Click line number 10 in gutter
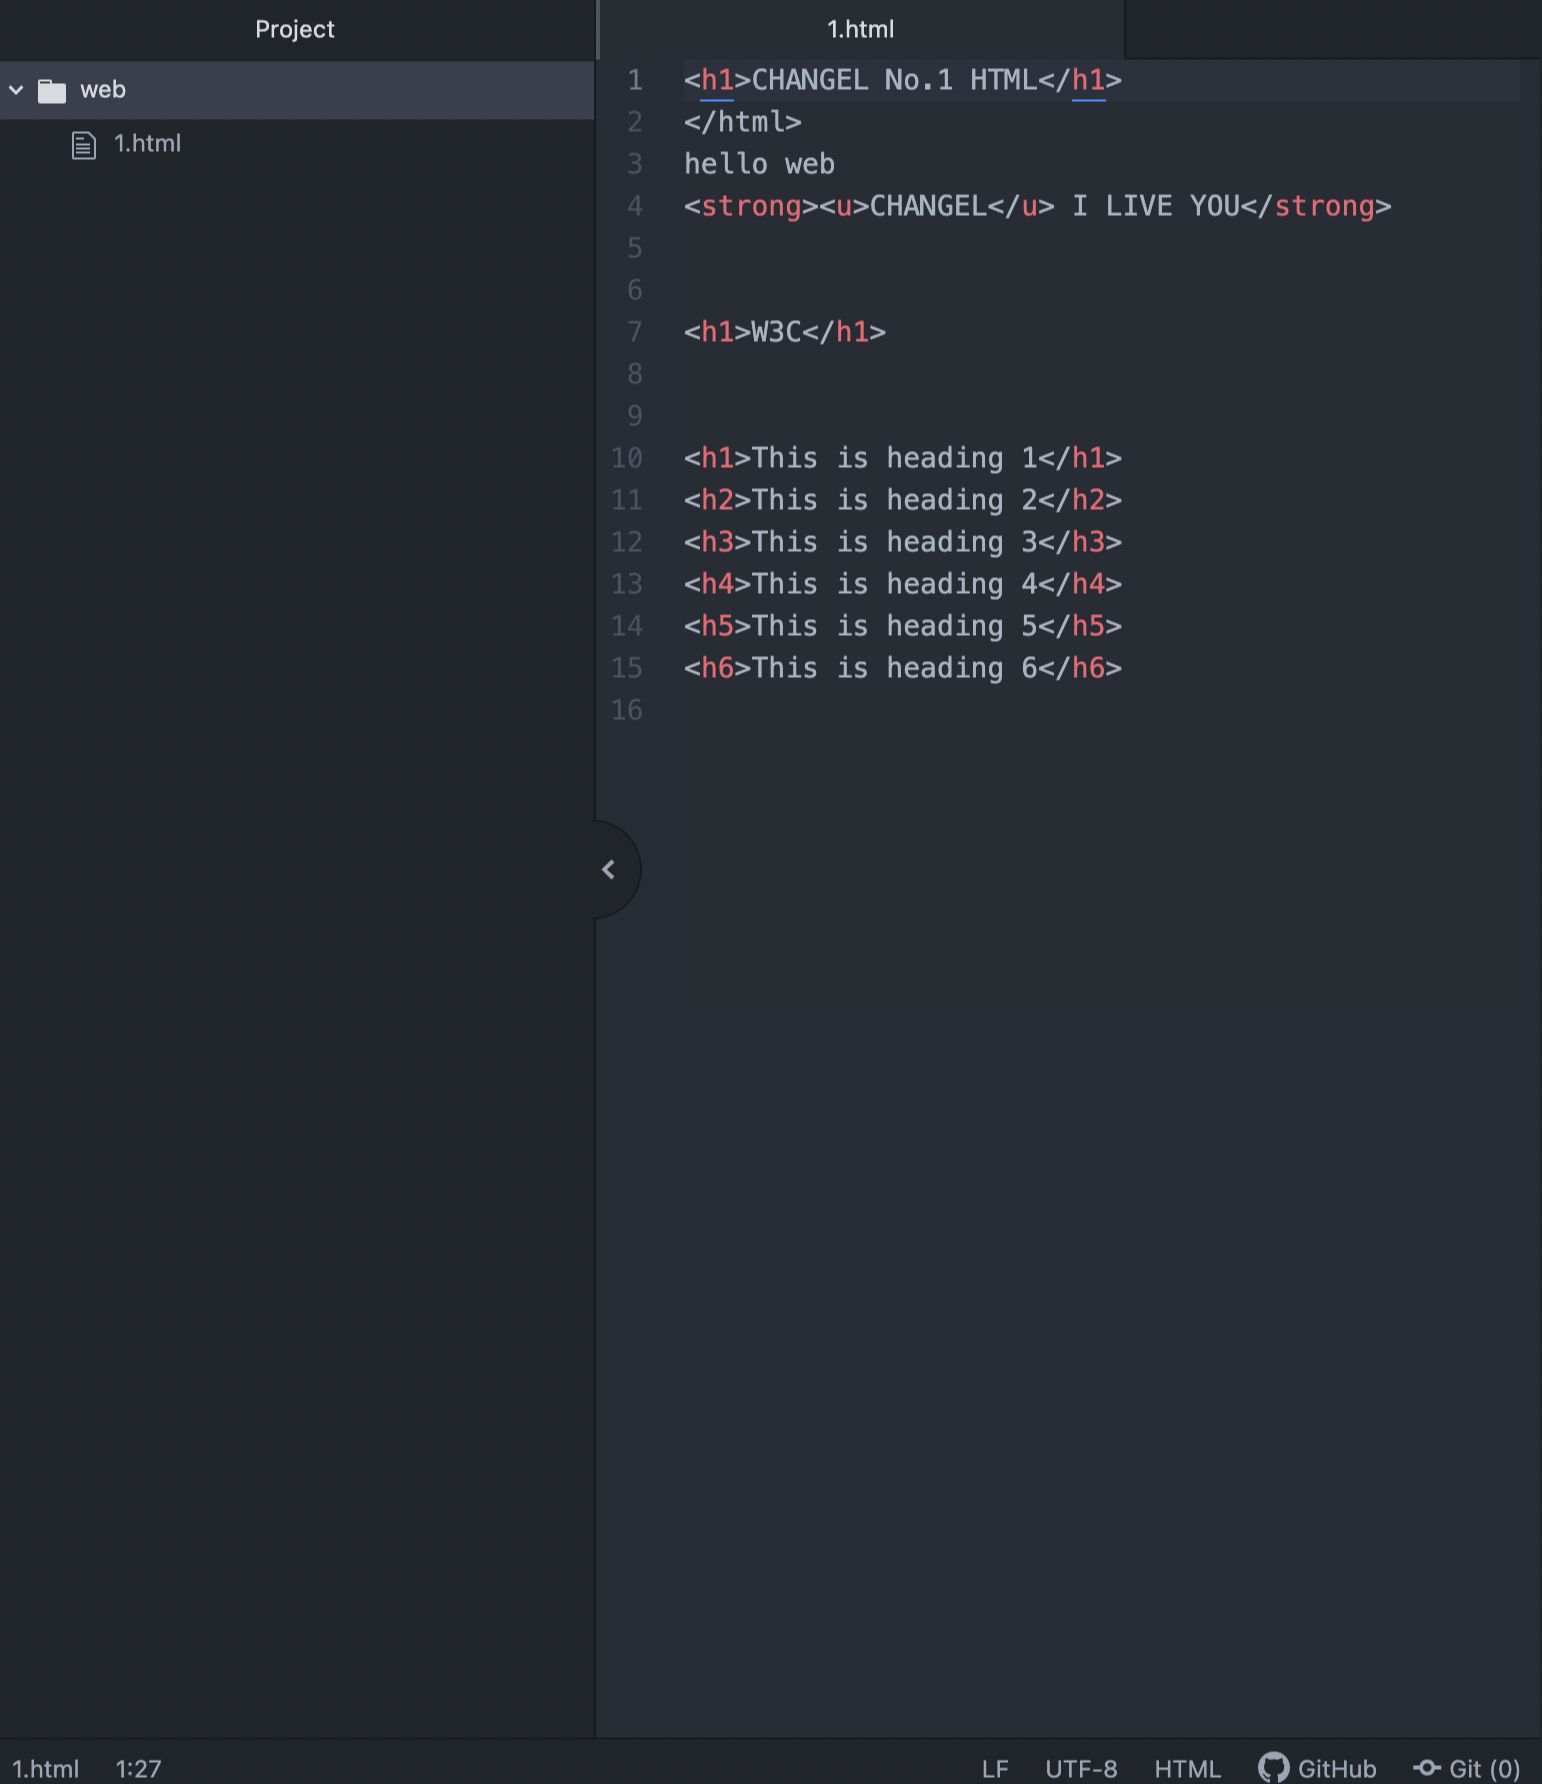The height and width of the screenshot is (1784, 1542). point(627,458)
